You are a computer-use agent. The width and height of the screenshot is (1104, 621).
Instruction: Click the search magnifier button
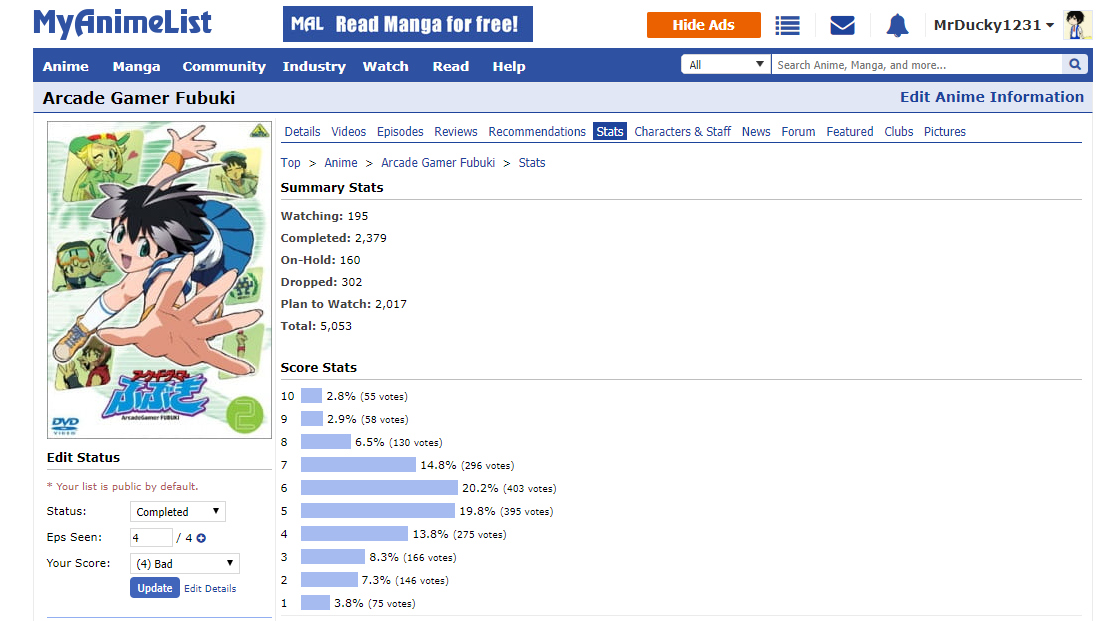[x=1075, y=65]
